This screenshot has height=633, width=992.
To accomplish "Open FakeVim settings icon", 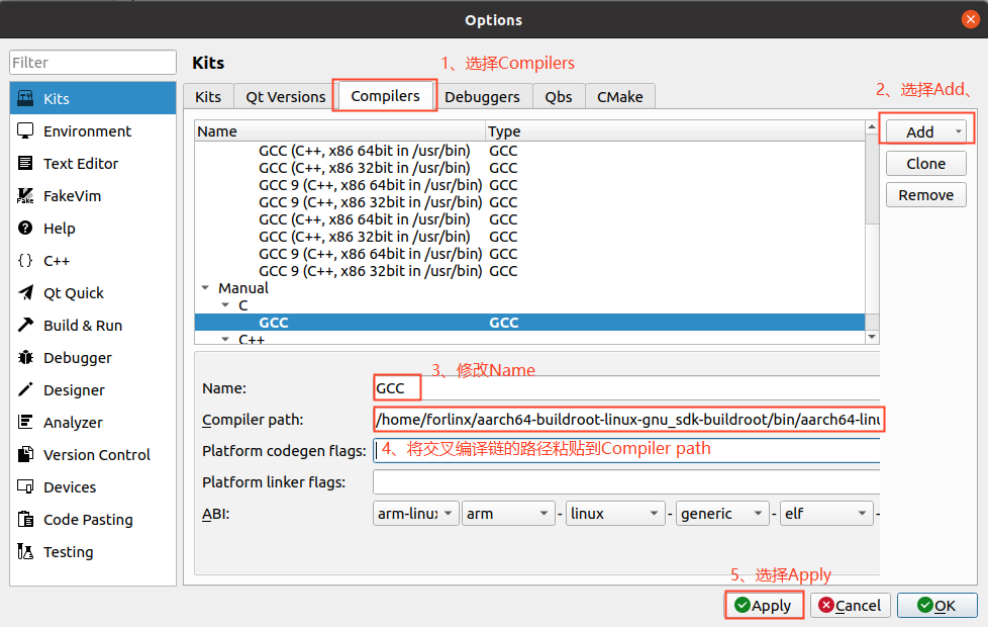I will click(25, 195).
